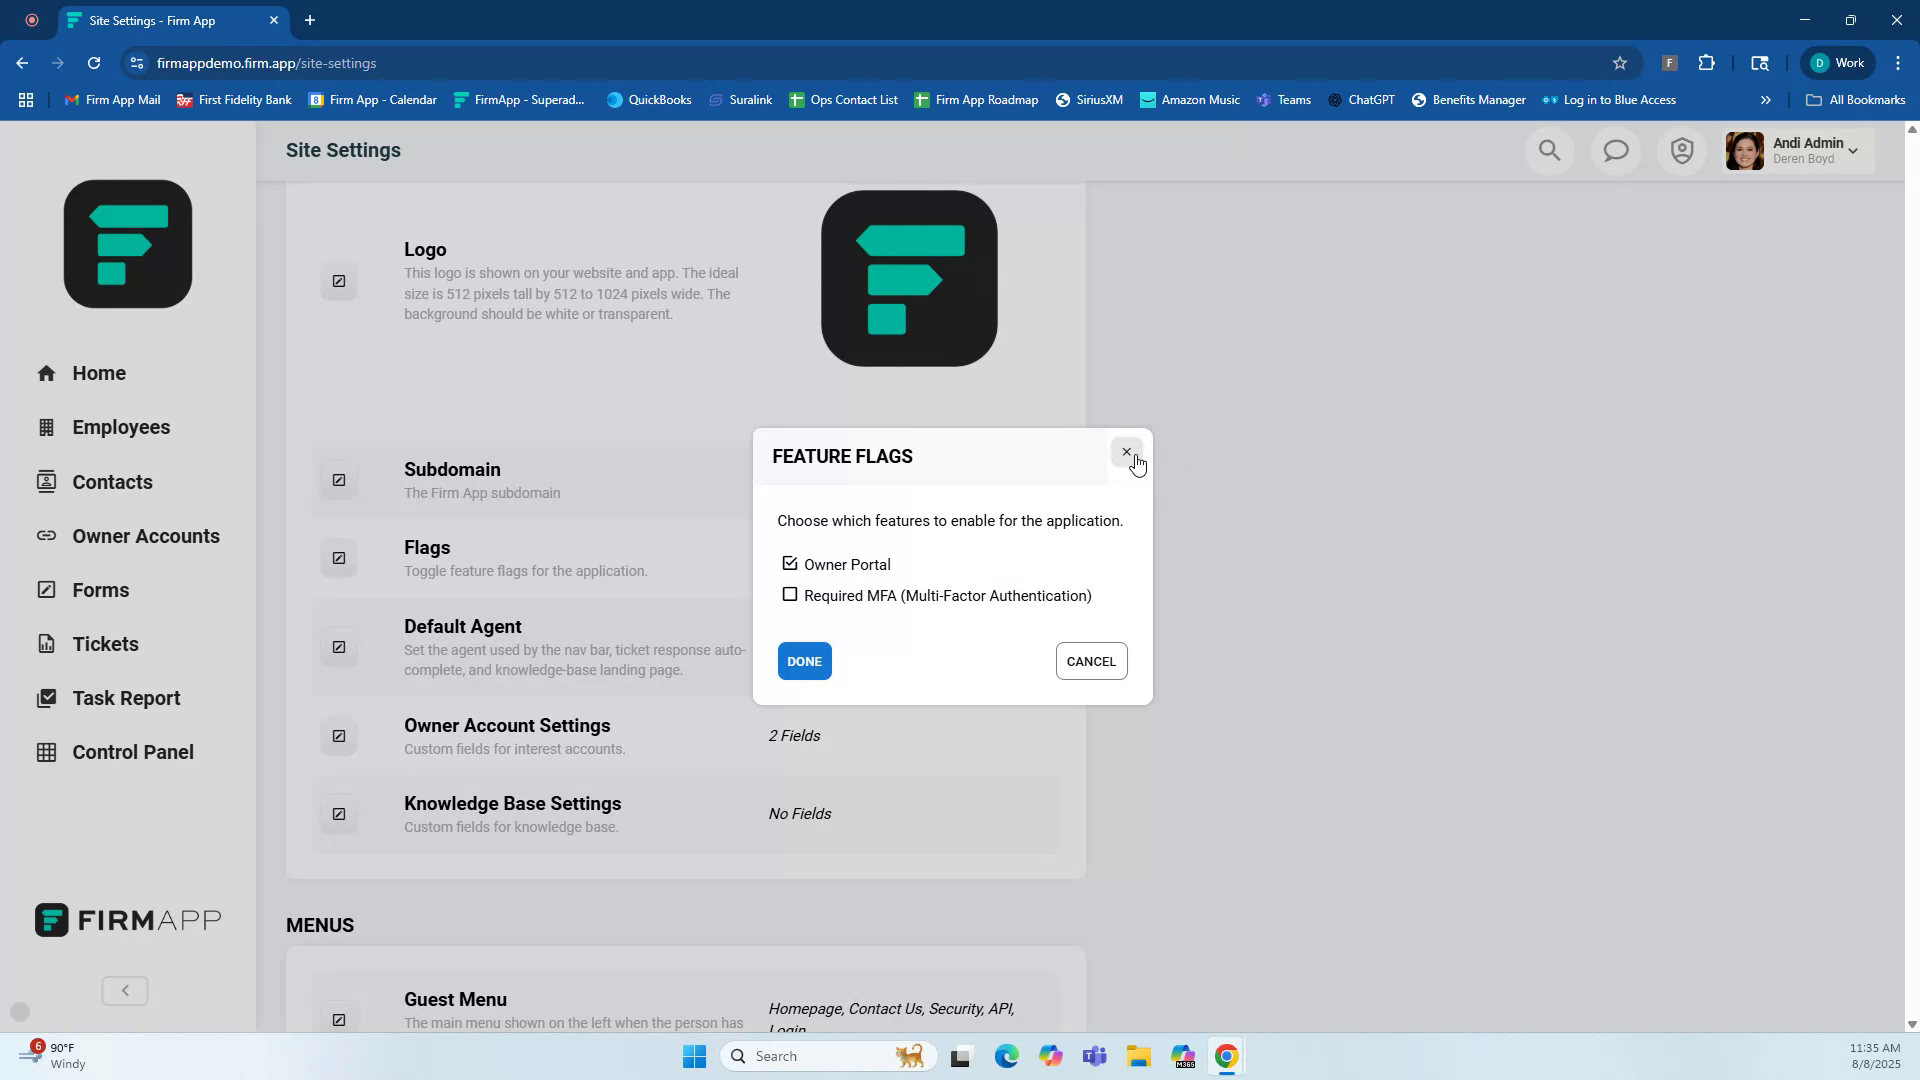Click the FirmApp logo in the sidebar

127,919
